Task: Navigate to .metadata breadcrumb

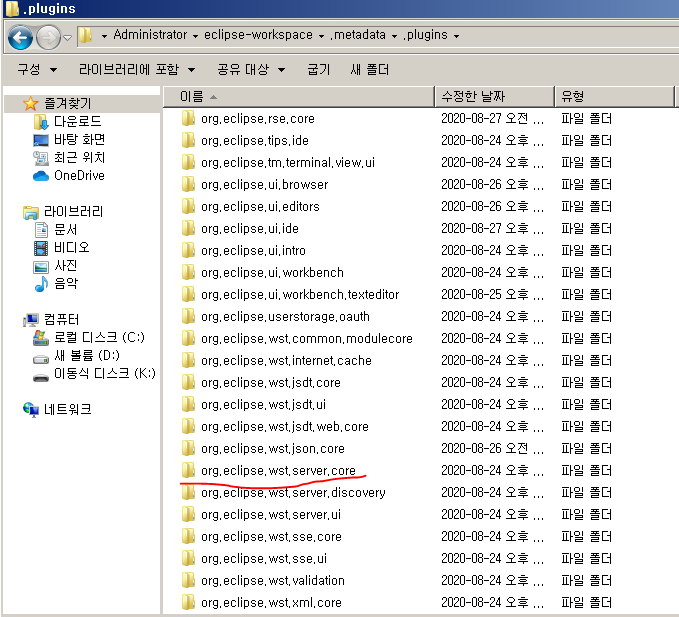Action: point(358,35)
